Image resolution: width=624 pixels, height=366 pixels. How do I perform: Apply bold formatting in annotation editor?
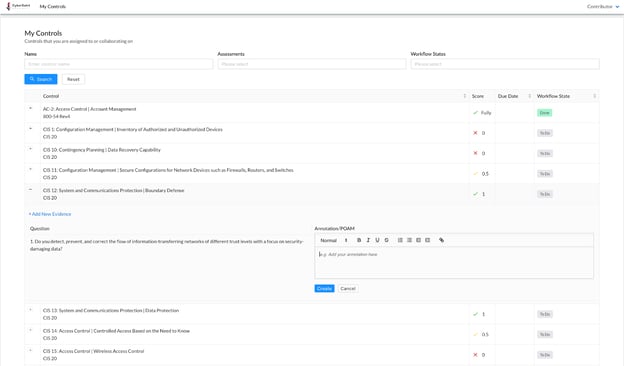[359, 240]
